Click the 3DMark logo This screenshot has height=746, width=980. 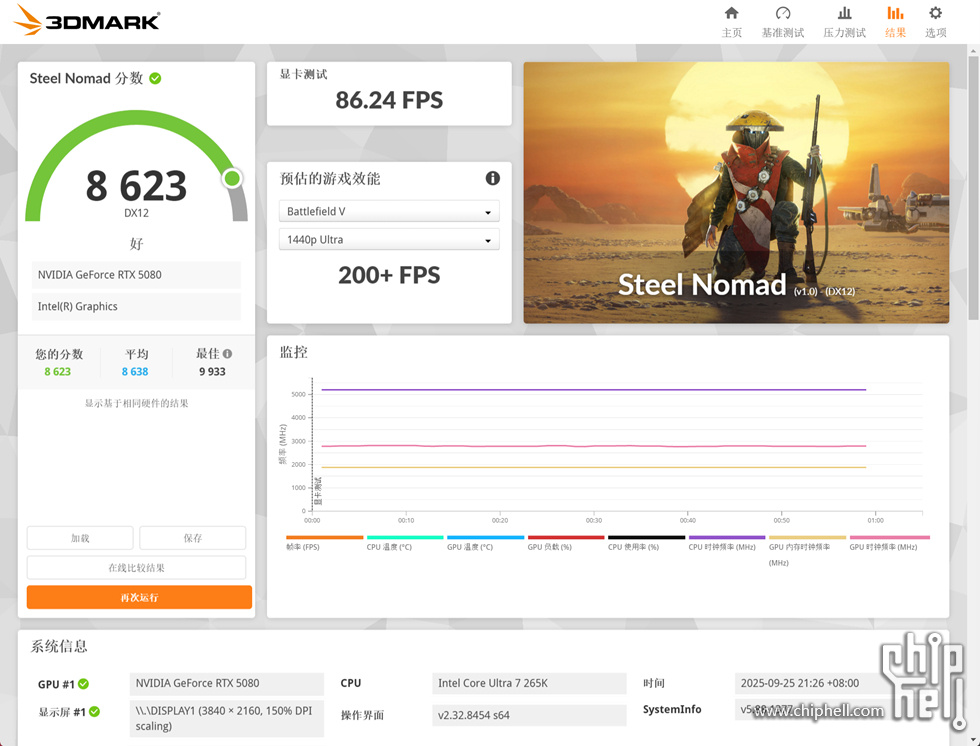click(87, 20)
